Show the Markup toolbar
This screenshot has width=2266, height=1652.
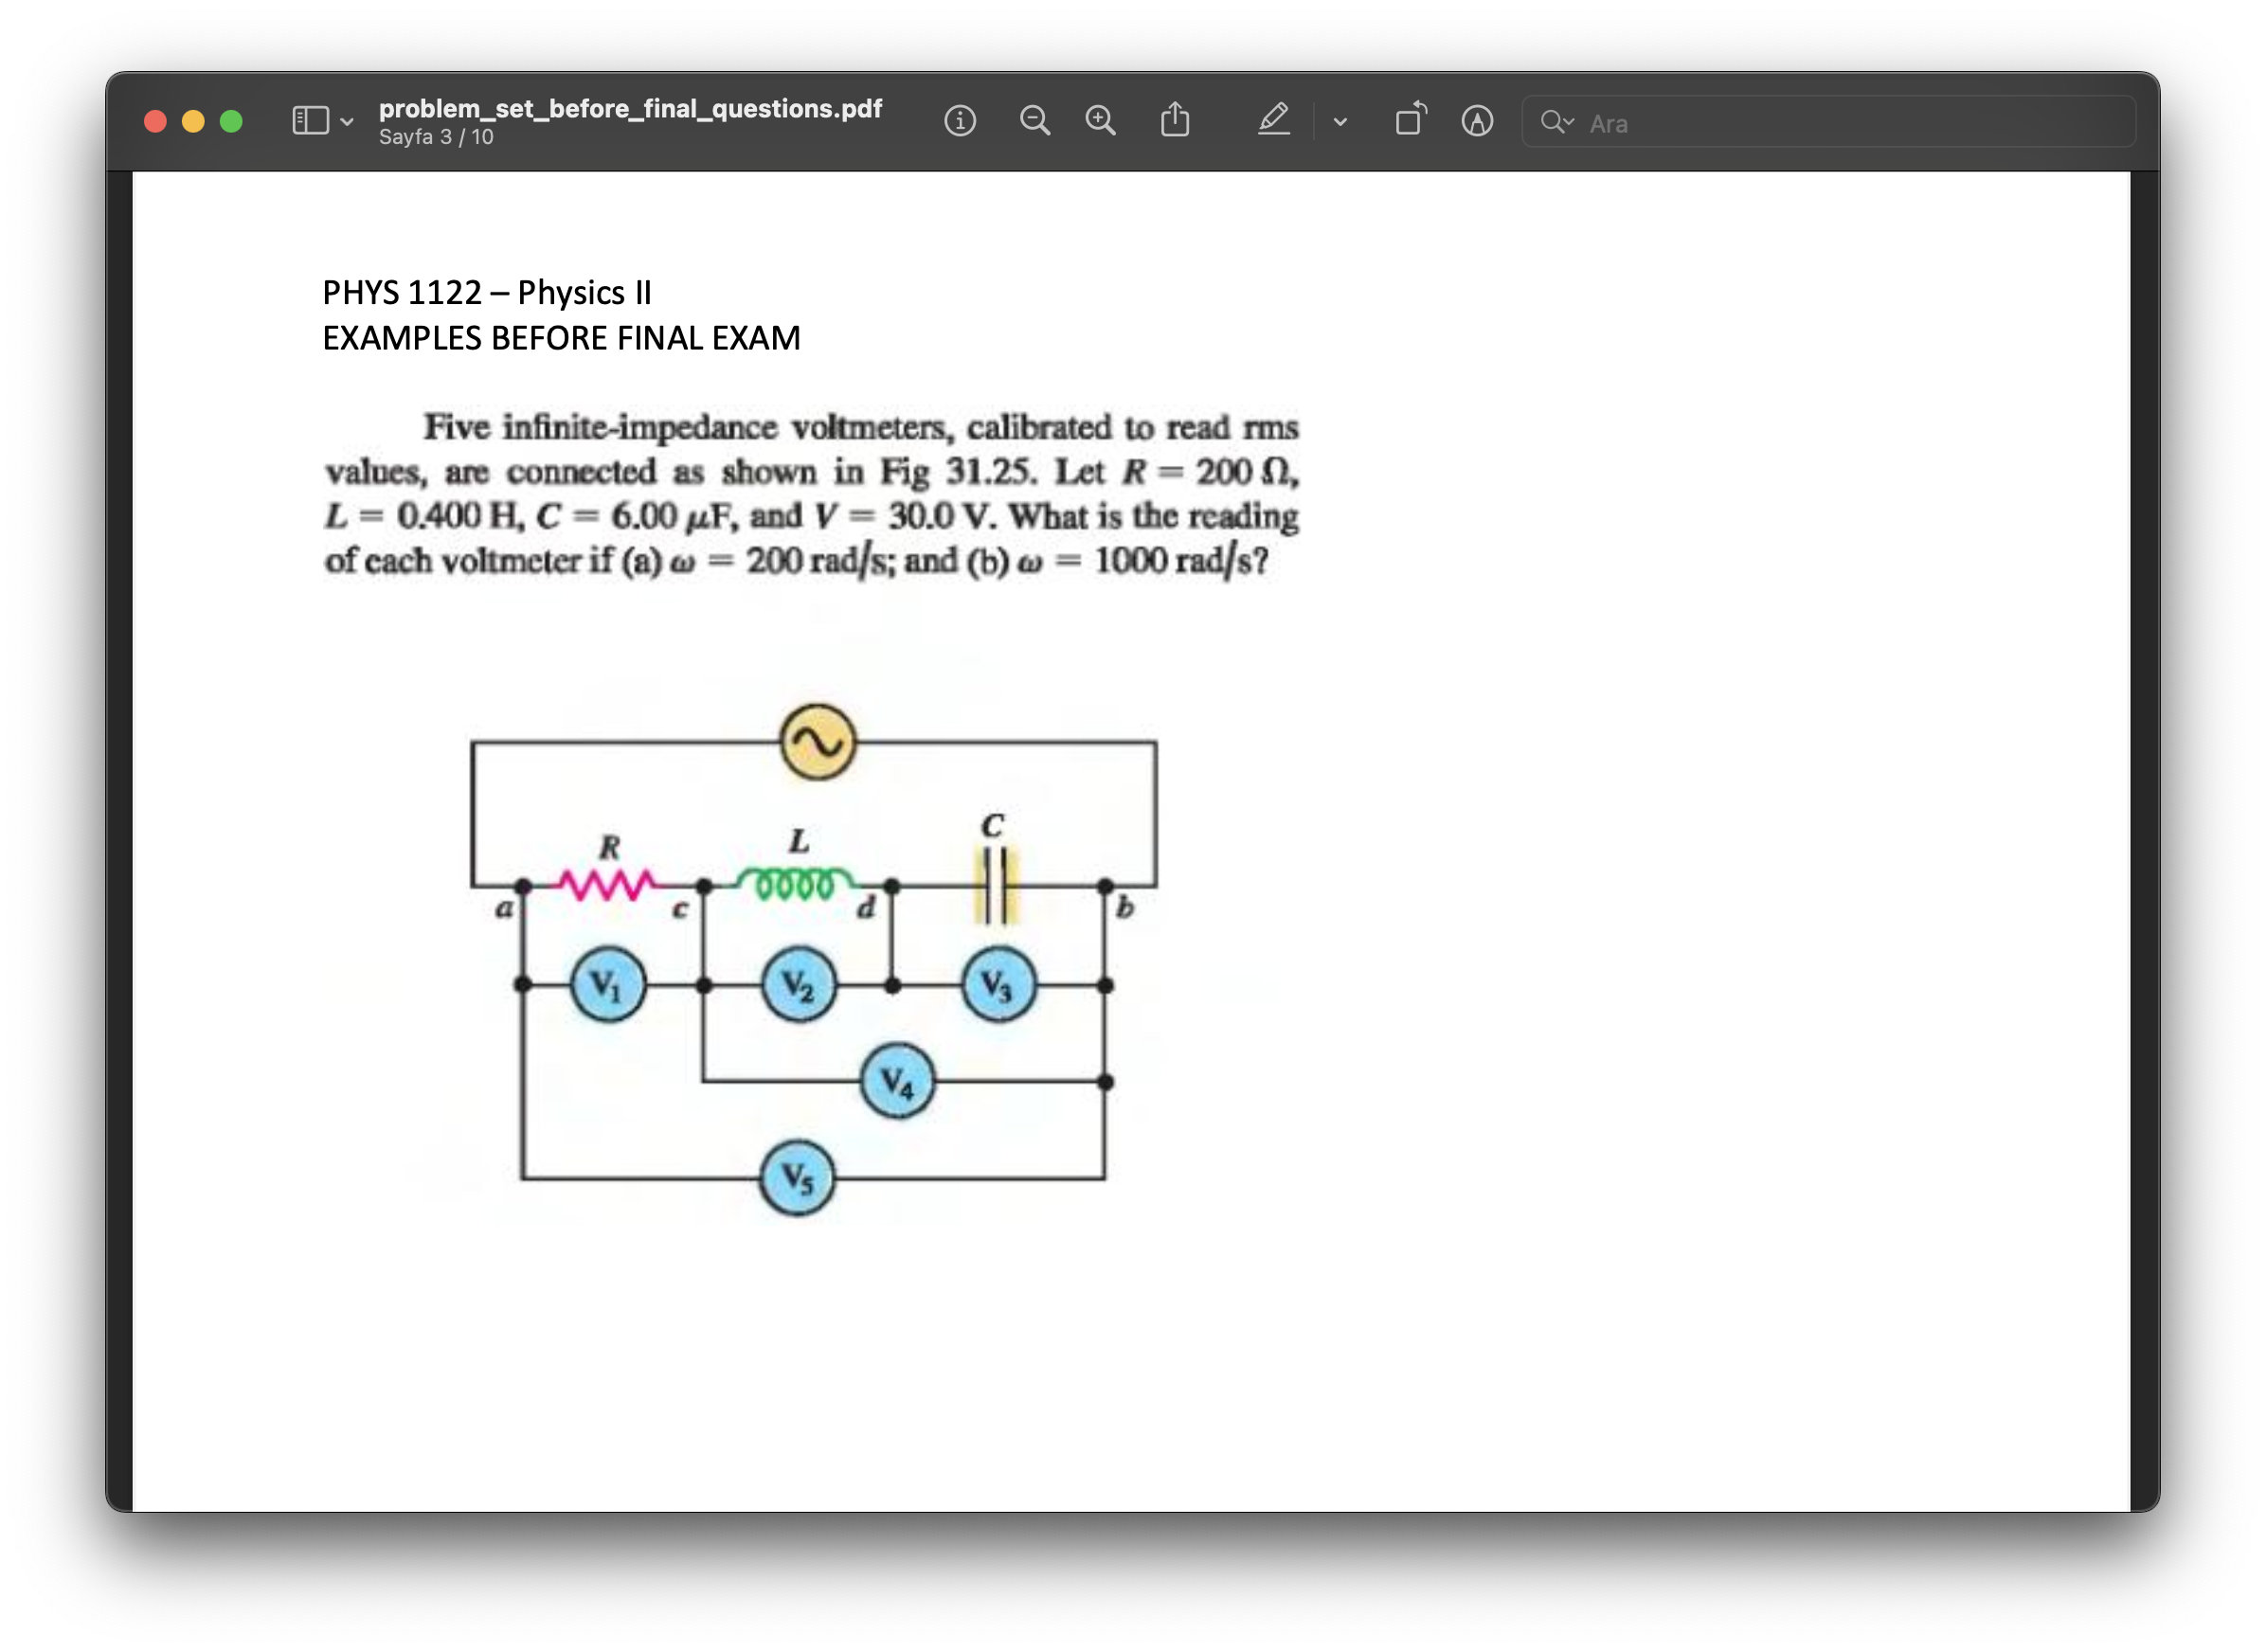click(x=1477, y=121)
